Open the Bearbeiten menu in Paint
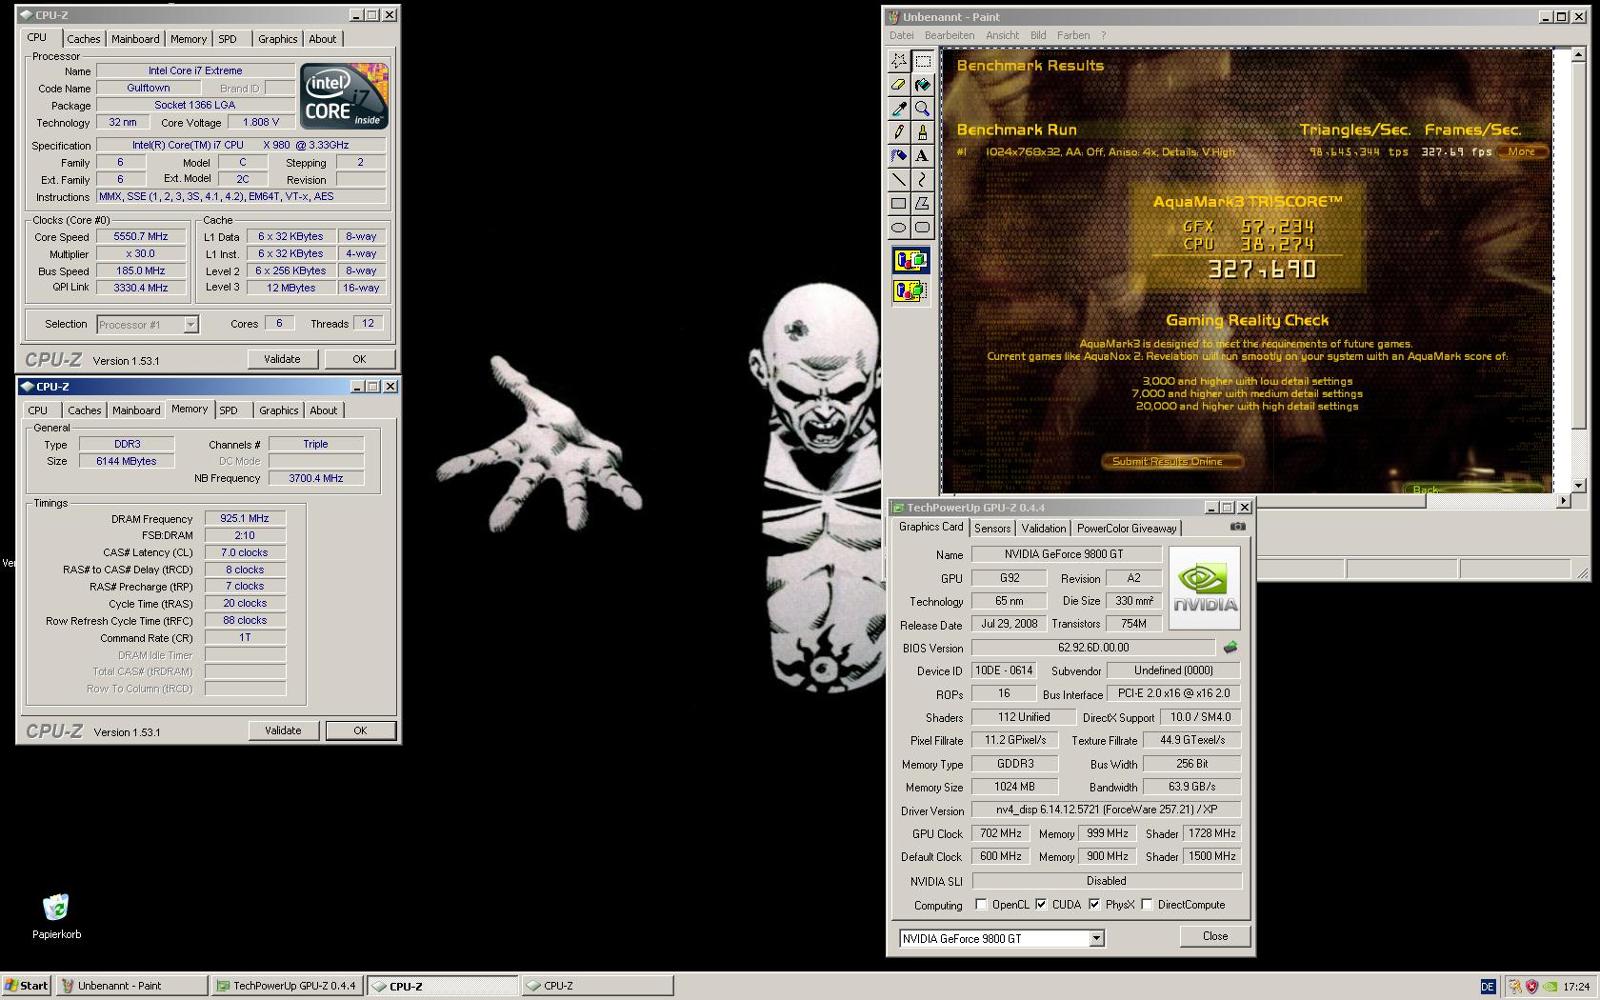This screenshot has height=1000, width=1600. [949, 35]
